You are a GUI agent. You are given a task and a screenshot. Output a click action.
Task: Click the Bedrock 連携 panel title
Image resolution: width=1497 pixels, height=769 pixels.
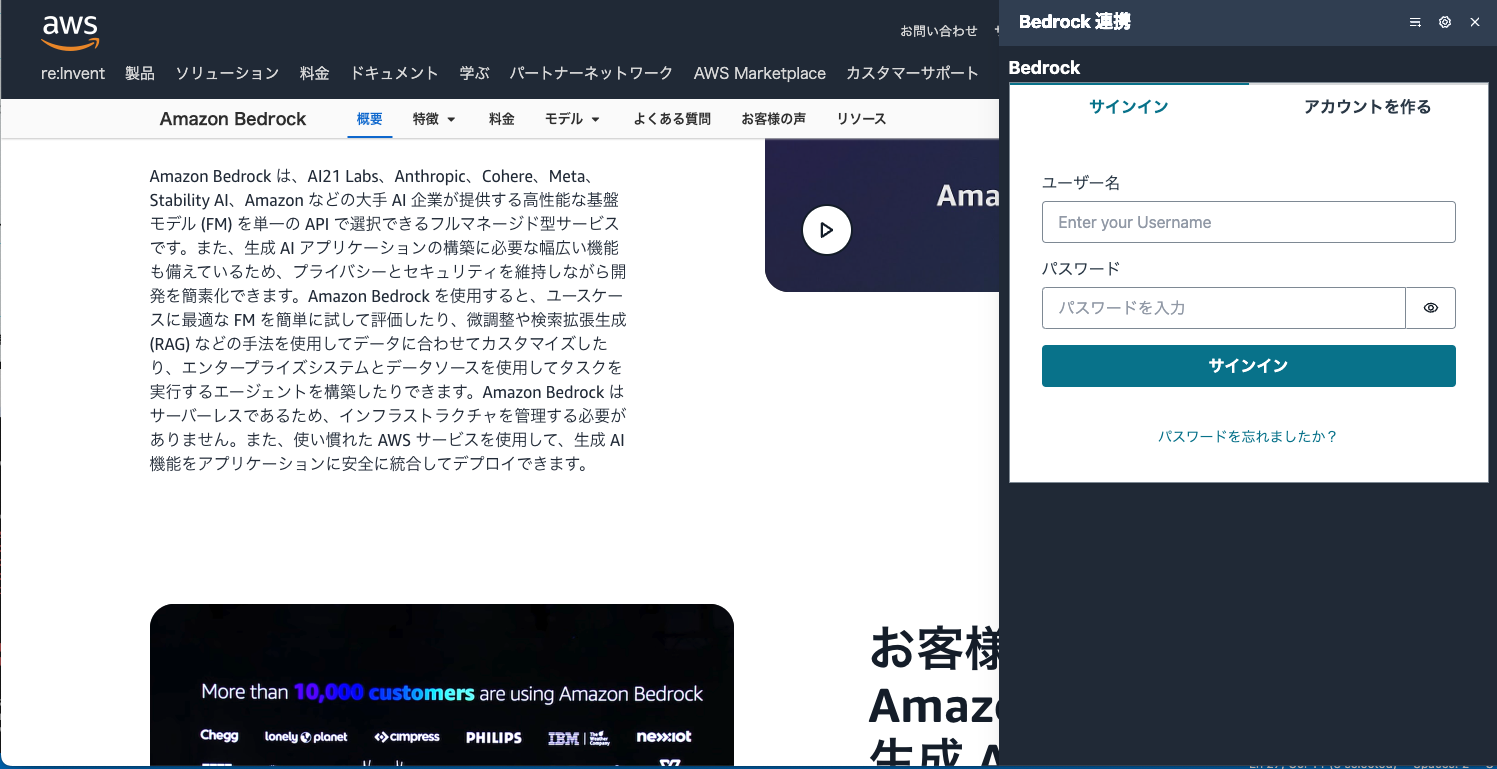(x=1075, y=22)
